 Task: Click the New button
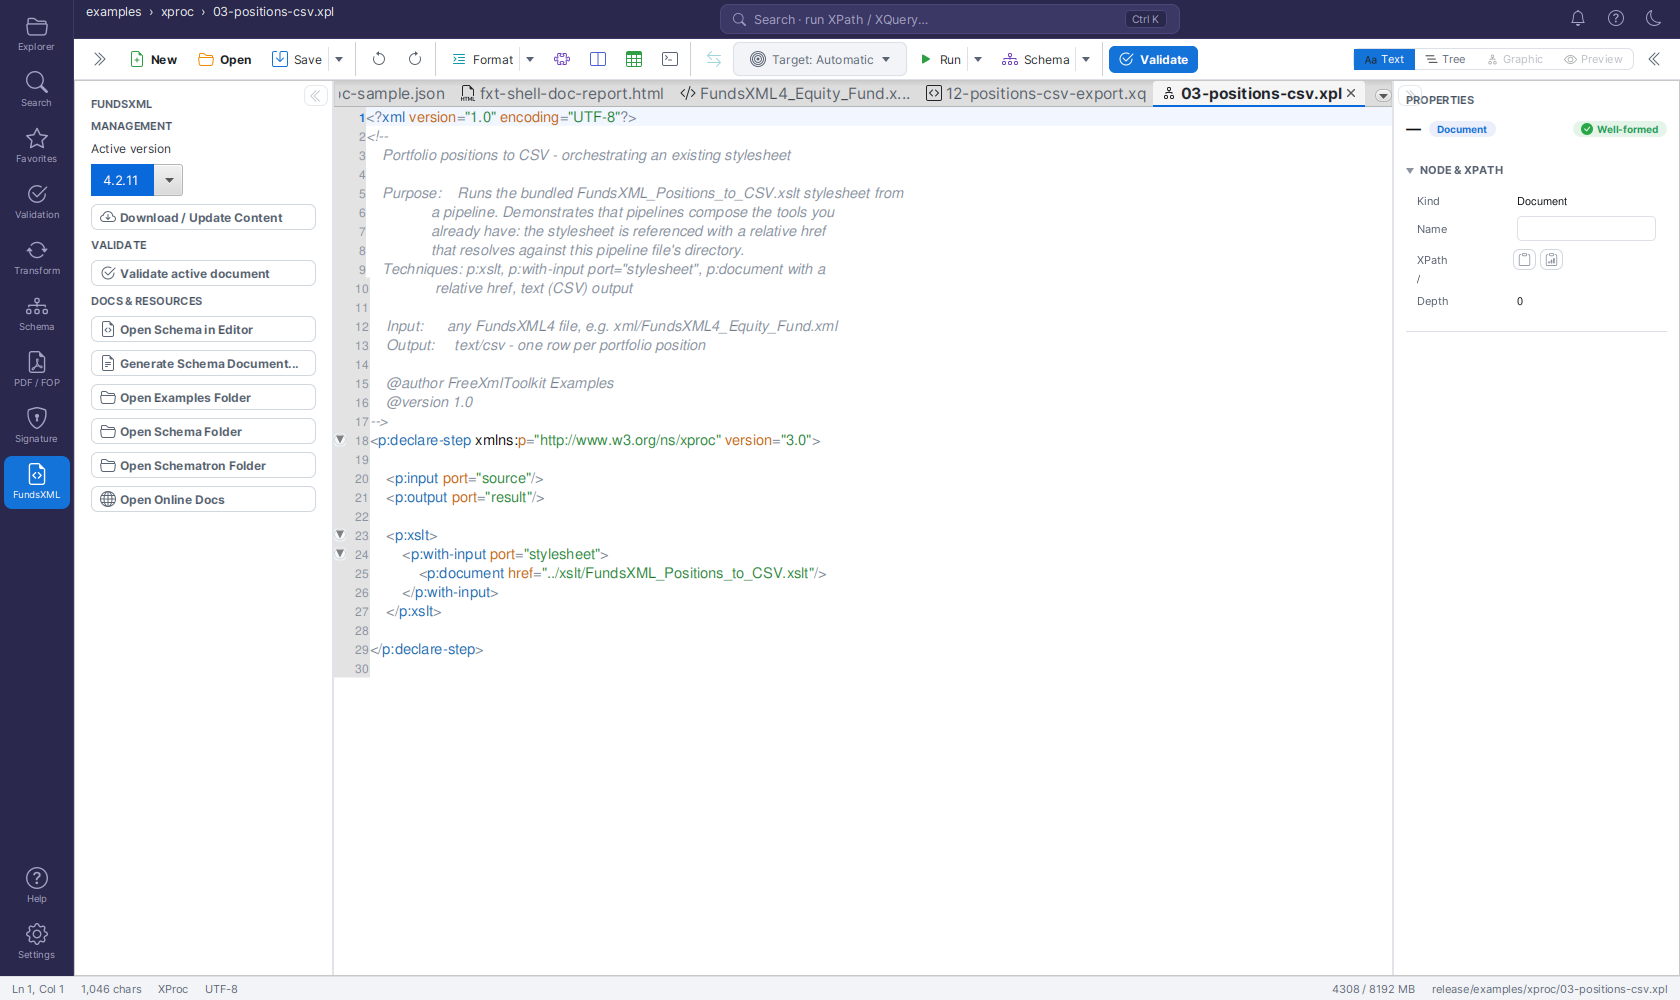[x=153, y=59]
